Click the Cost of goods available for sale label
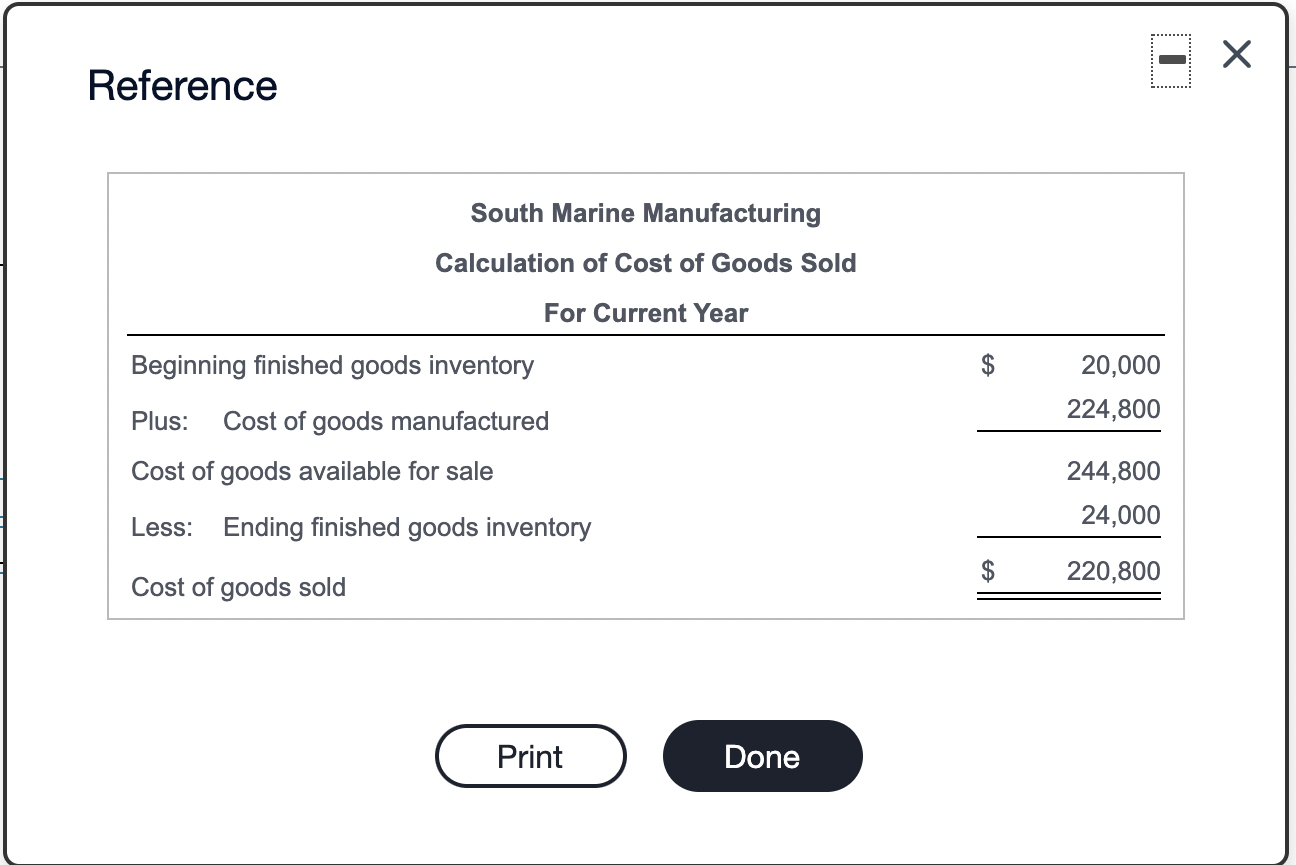This screenshot has height=865, width=1296. tap(312, 471)
